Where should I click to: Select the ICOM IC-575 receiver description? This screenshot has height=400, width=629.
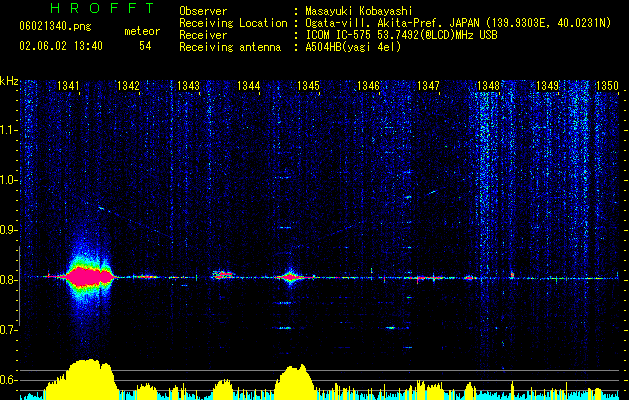pyautogui.click(x=401, y=35)
